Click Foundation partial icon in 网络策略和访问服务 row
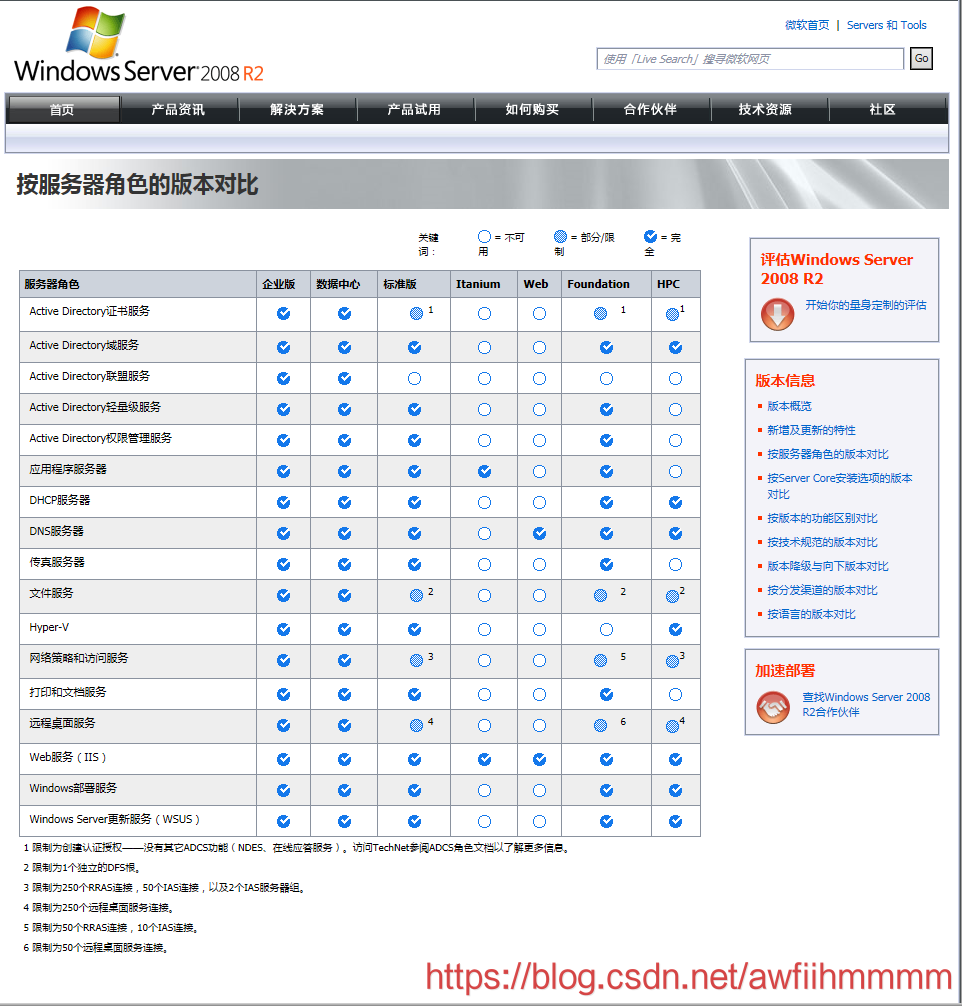 click(600, 660)
